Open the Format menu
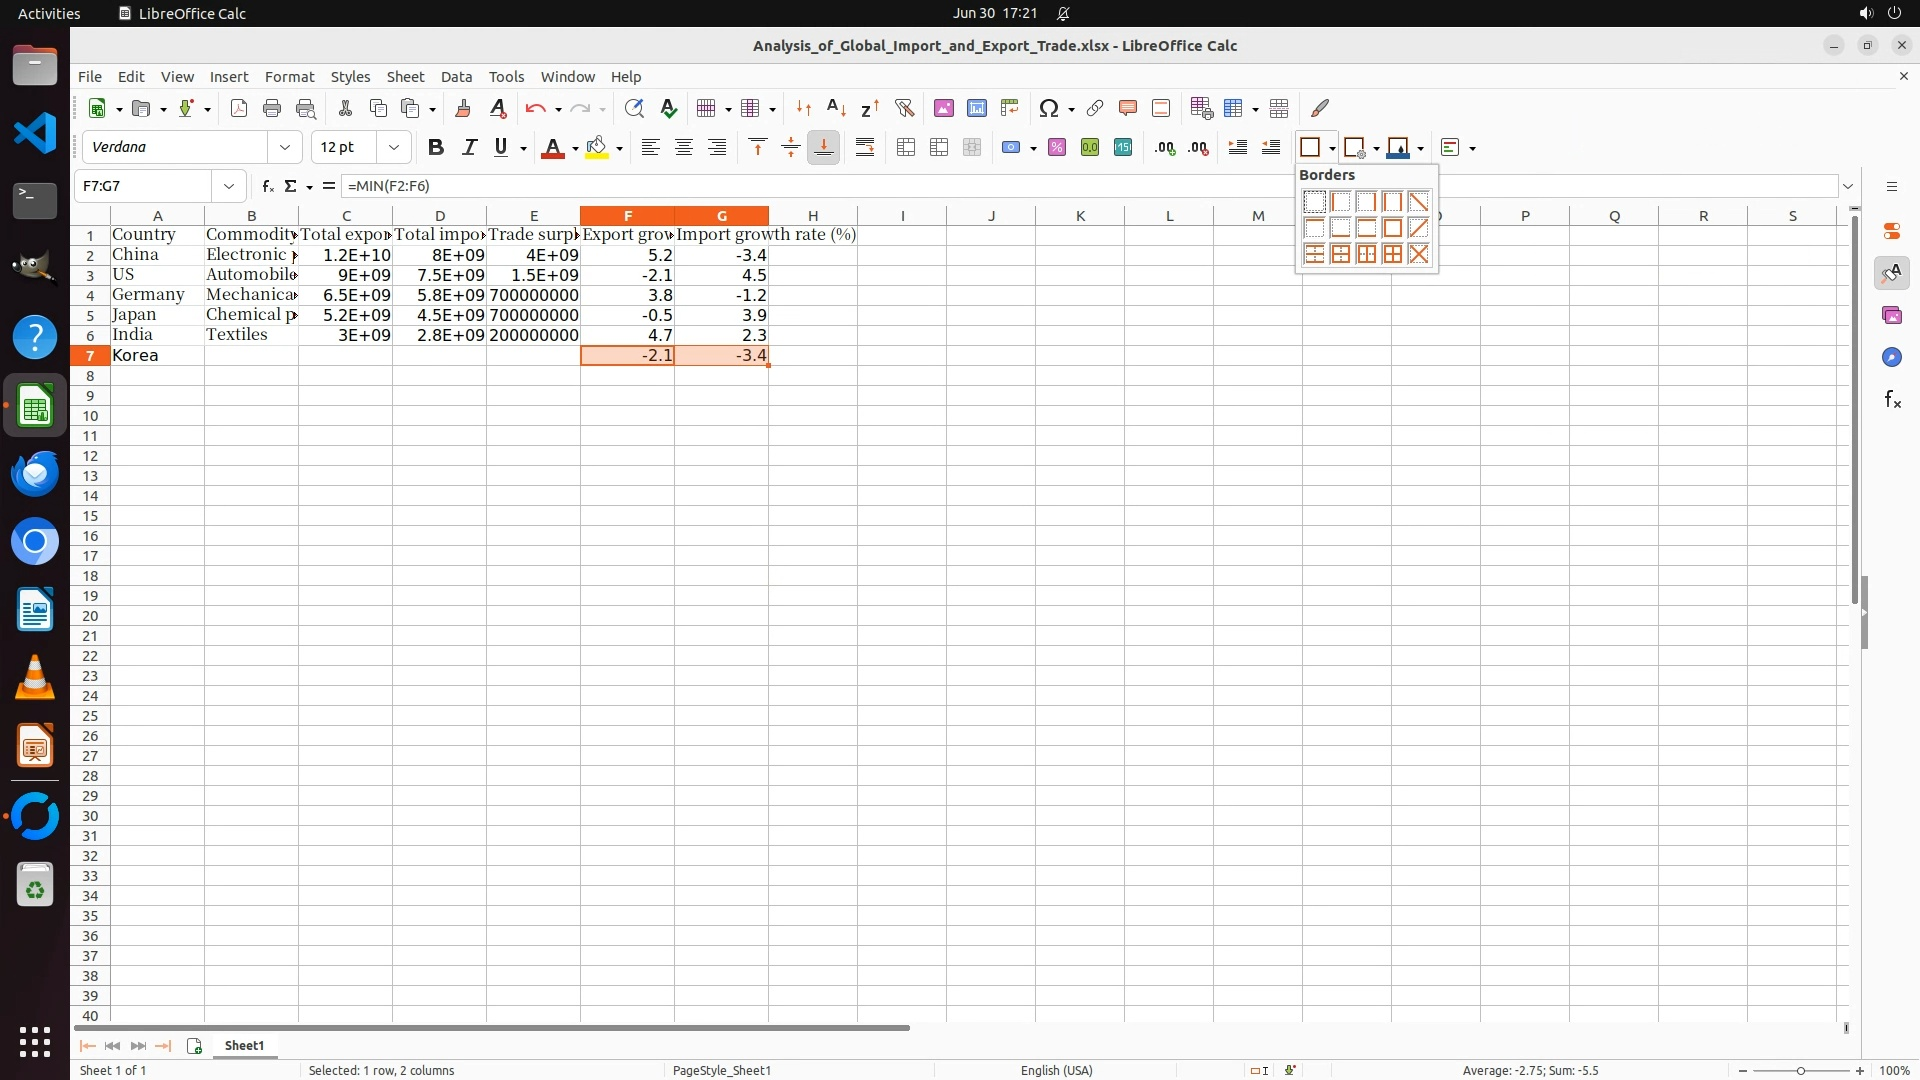Screen dimensions: 1920x1080 pyautogui.click(x=289, y=76)
